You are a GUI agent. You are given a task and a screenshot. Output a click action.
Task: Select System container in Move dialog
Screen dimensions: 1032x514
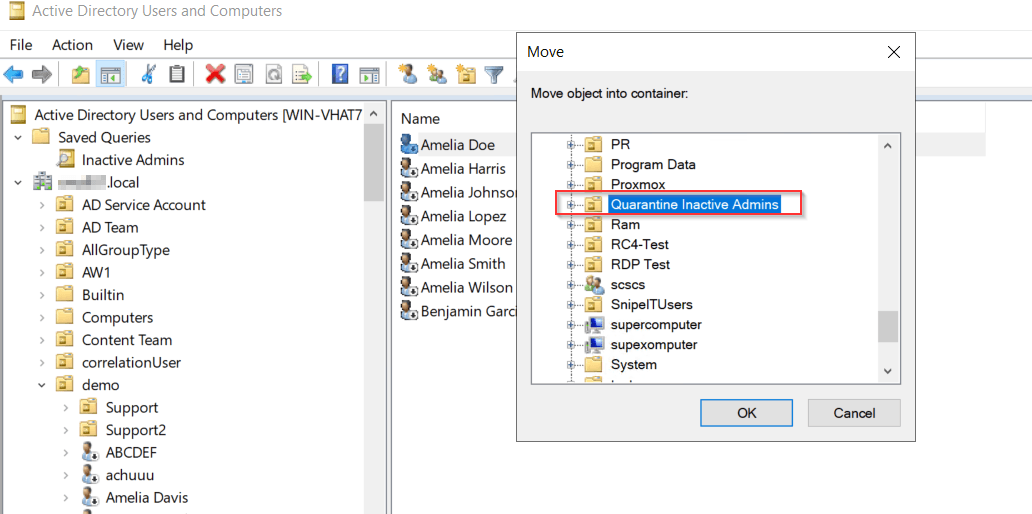point(633,365)
